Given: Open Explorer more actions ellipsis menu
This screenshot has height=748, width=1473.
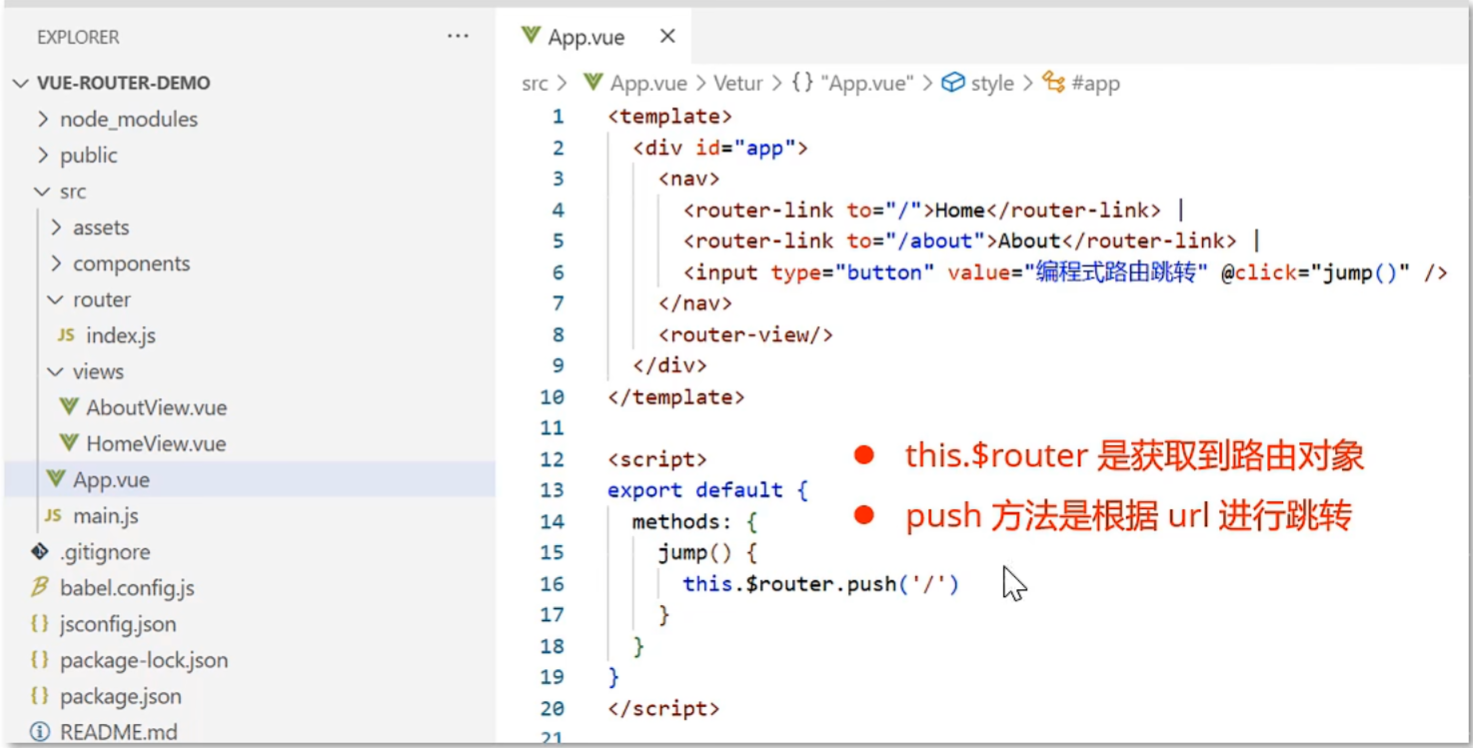Looking at the screenshot, I should [x=458, y=37].
